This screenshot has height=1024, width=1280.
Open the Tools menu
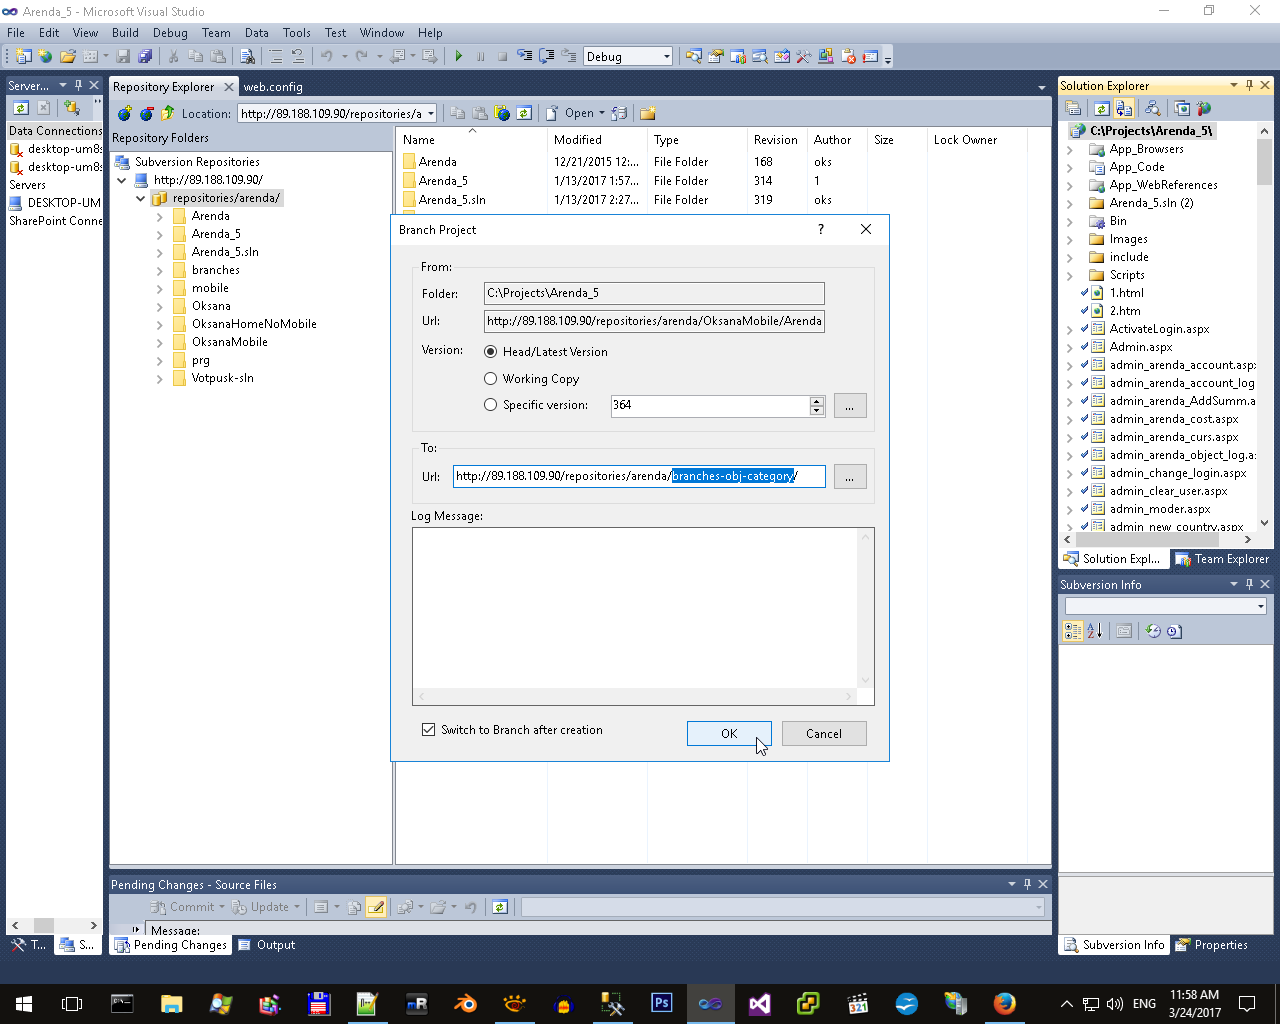click(x=297, y=33)
